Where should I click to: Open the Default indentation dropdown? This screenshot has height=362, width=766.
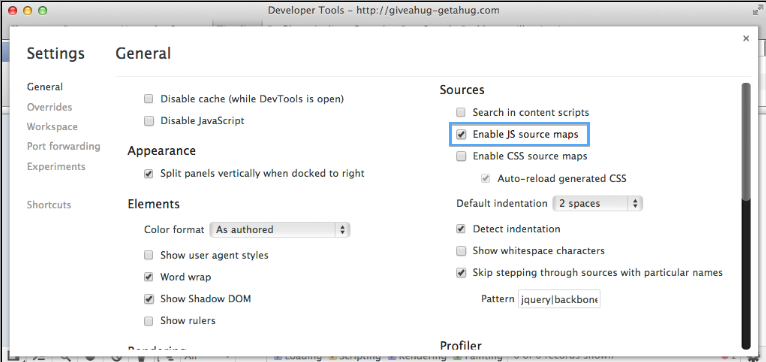(597, 203)
